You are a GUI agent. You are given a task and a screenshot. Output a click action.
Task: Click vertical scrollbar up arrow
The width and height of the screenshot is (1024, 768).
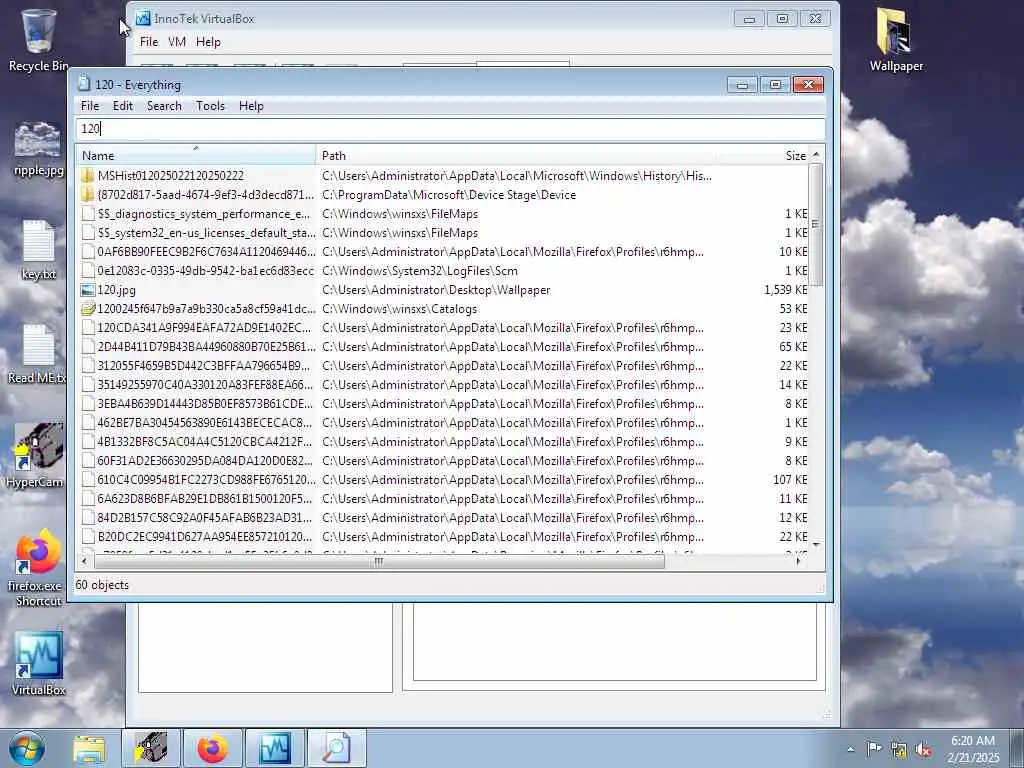pos(816,155)
